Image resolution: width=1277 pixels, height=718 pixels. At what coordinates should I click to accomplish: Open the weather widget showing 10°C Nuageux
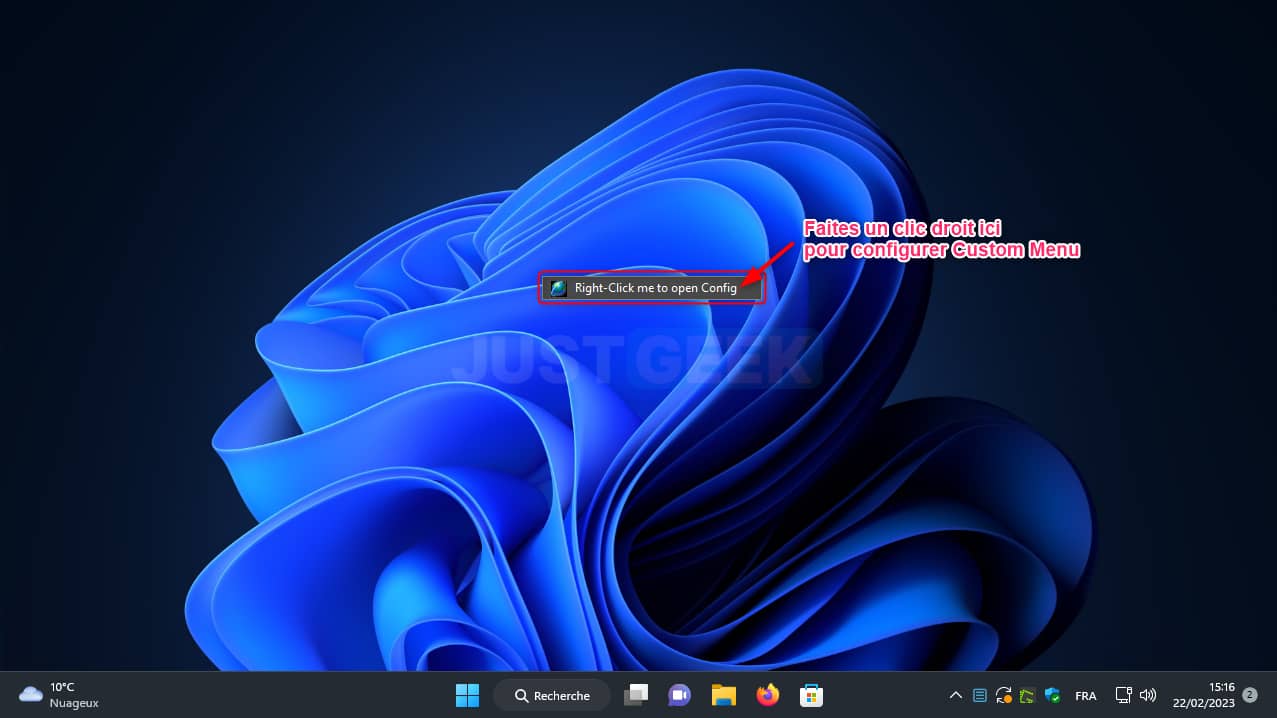pyautogui.click(x=60, y=695)
